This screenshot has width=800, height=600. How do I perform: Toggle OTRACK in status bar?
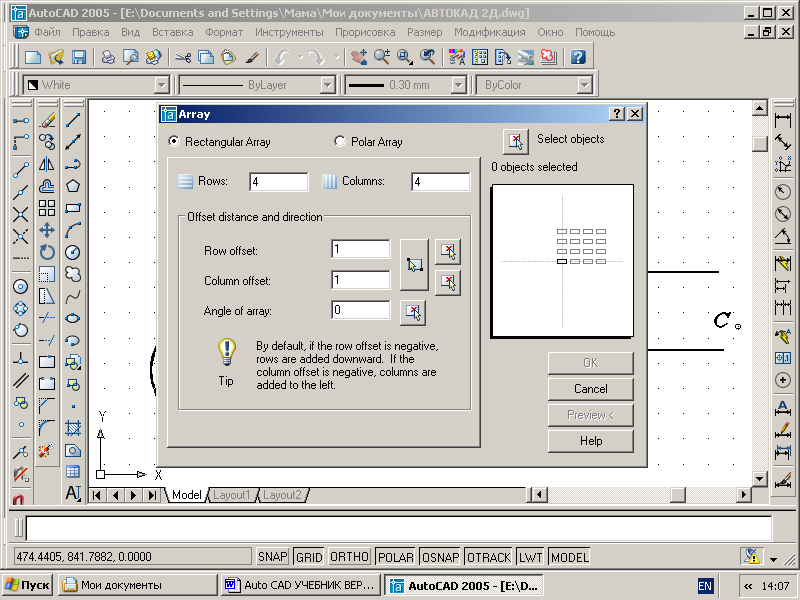point(489,557)
